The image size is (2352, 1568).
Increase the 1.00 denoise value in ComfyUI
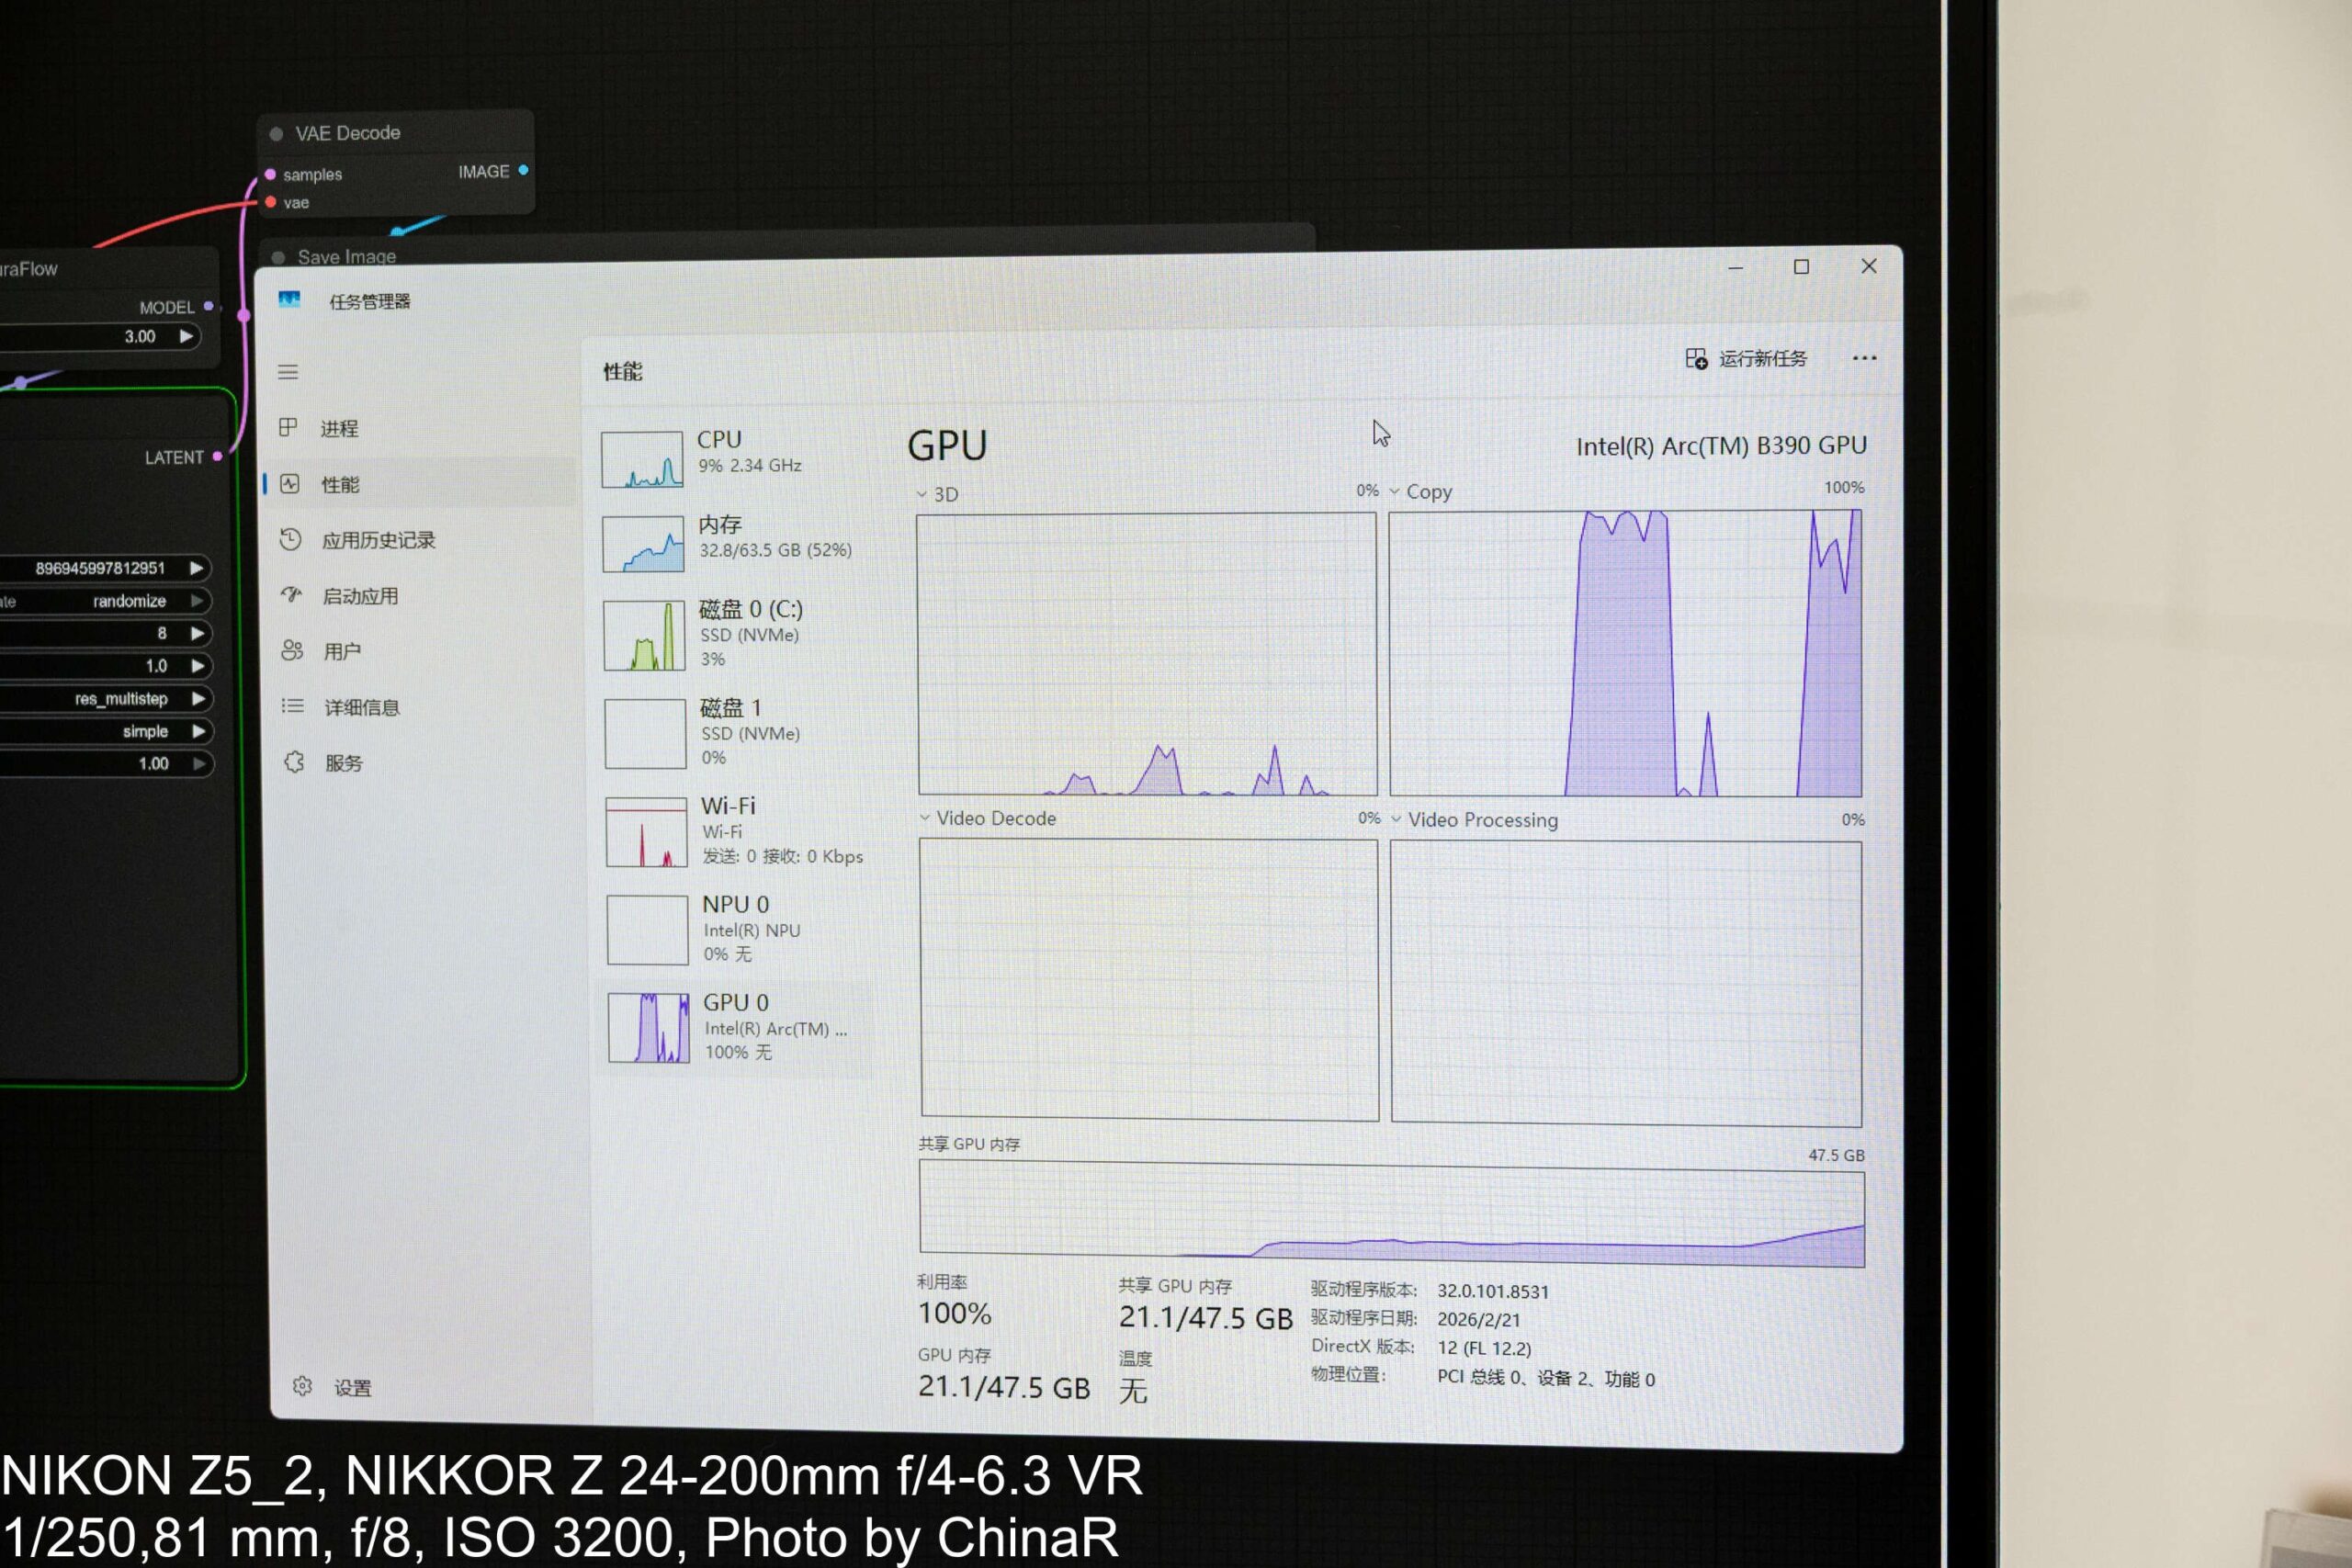[199, 764]
